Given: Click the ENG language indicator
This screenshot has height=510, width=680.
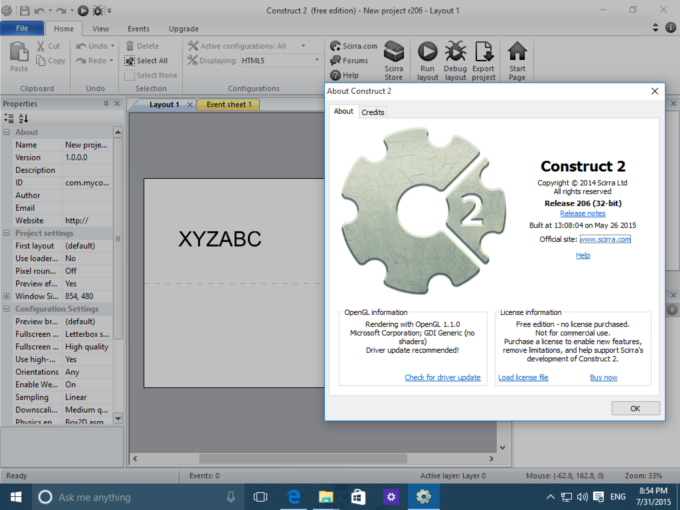Looking at the screenshot, I should (x=618, y=497).
